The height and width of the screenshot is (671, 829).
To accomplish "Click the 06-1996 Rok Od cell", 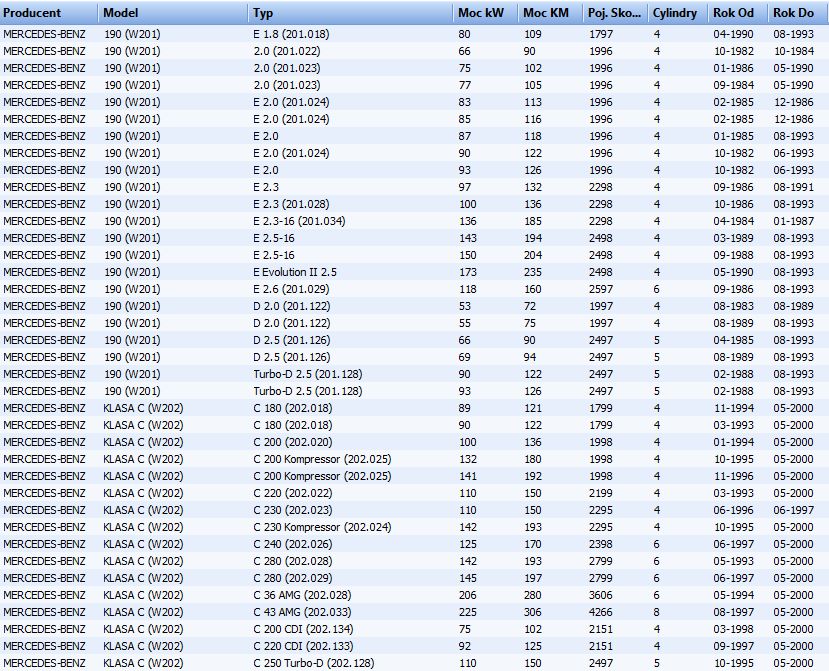I will pos(733,510).
